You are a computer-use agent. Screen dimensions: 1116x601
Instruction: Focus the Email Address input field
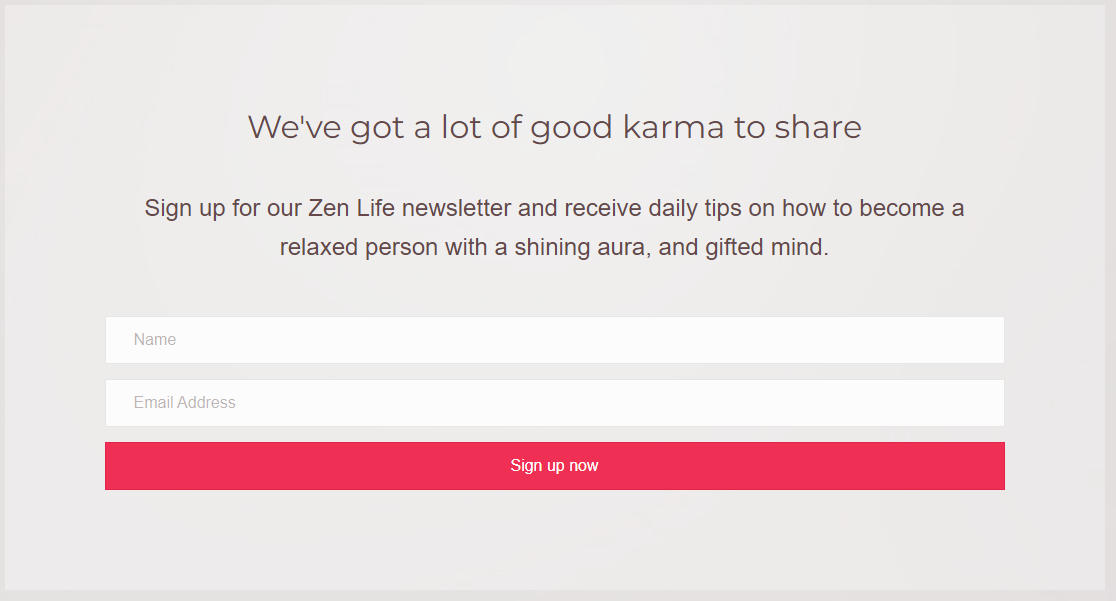click(555, 403)
